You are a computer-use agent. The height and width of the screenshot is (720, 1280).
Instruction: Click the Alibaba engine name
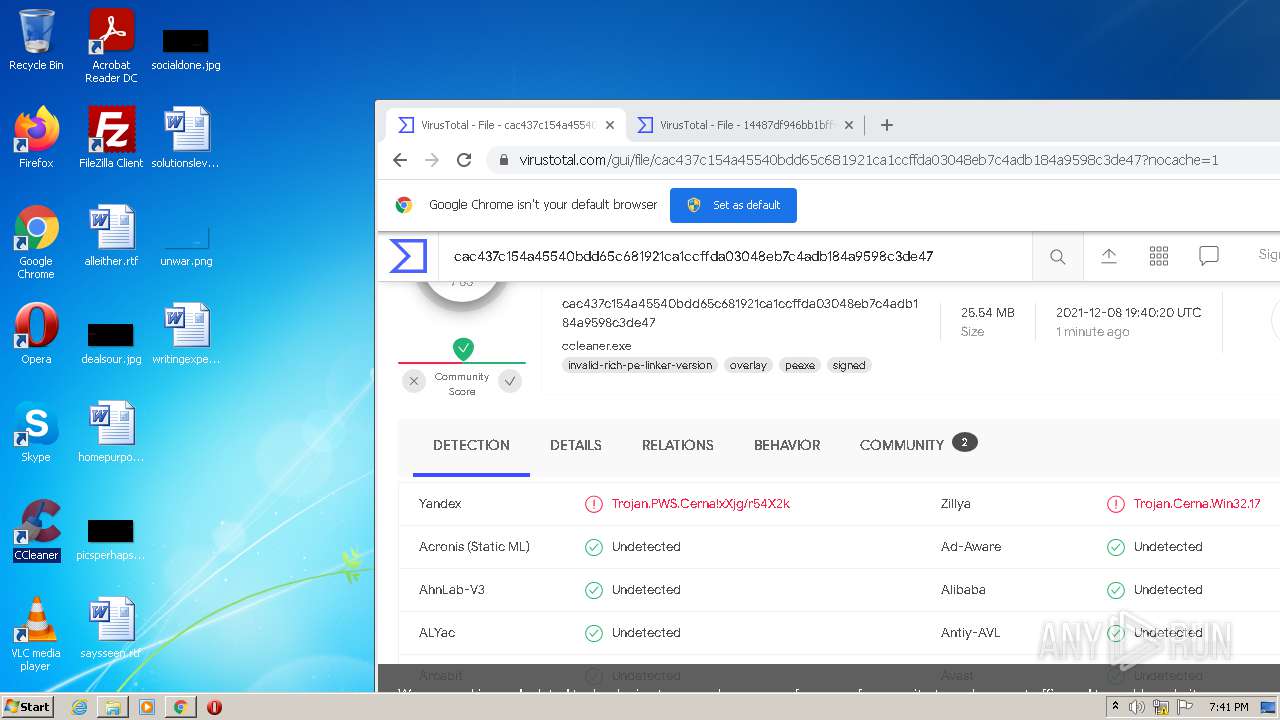[x=963, y=590]
